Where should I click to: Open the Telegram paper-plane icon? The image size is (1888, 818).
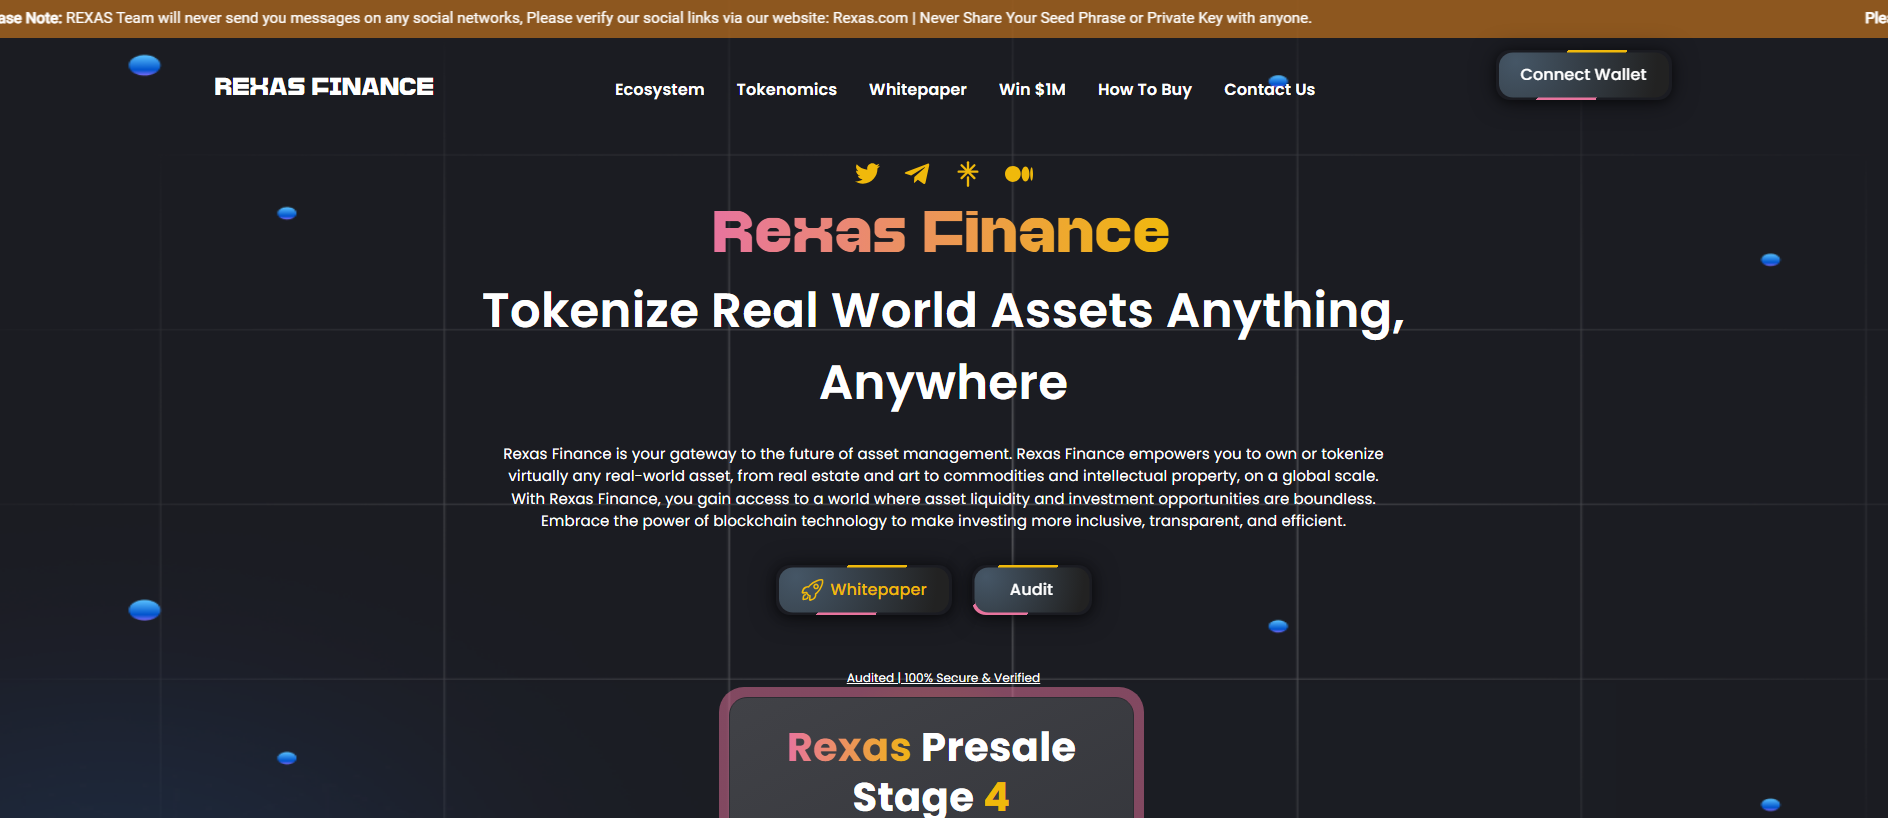click(x=917, y=174)
